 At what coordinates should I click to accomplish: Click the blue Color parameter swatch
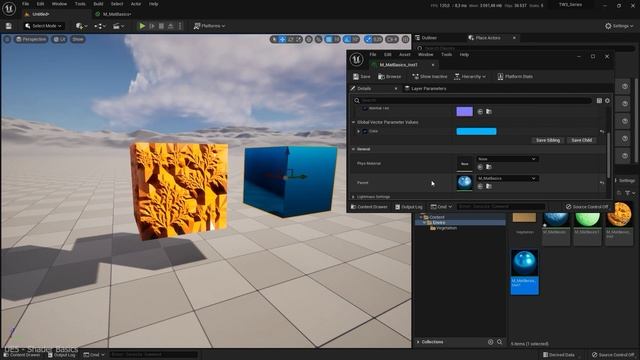point(476,131)
